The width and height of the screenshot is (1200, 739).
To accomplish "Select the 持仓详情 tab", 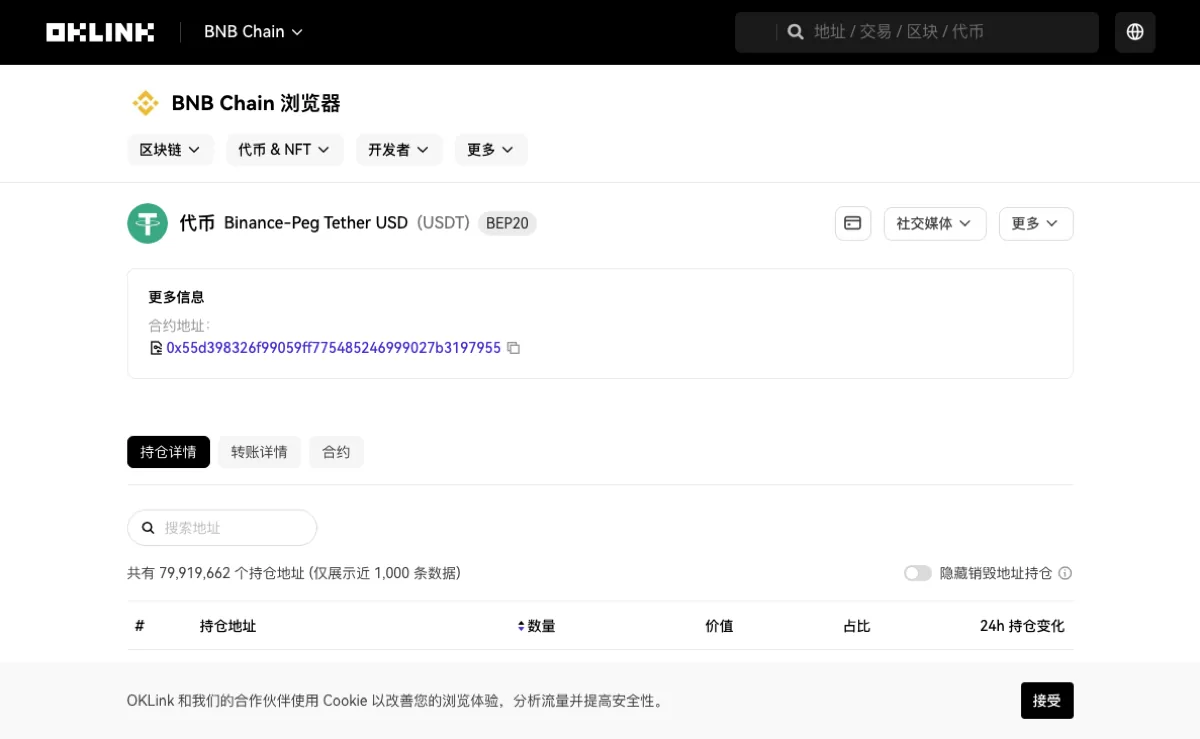I will click(x=168, y=452).
